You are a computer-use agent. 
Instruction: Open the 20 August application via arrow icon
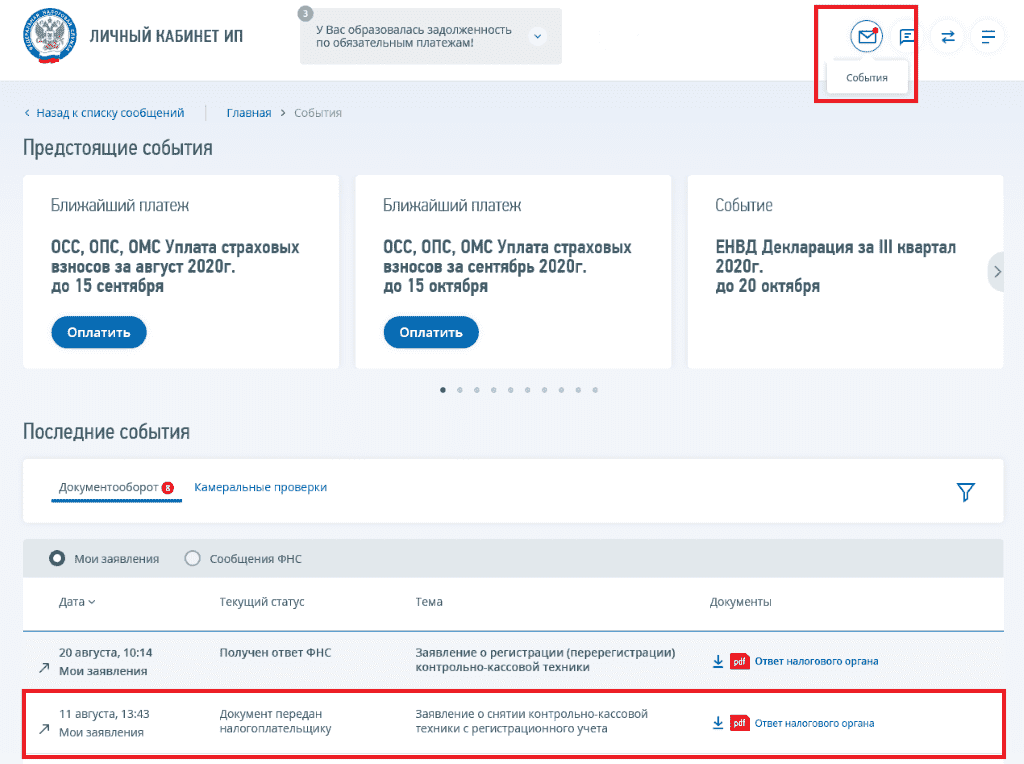point(44,667)
